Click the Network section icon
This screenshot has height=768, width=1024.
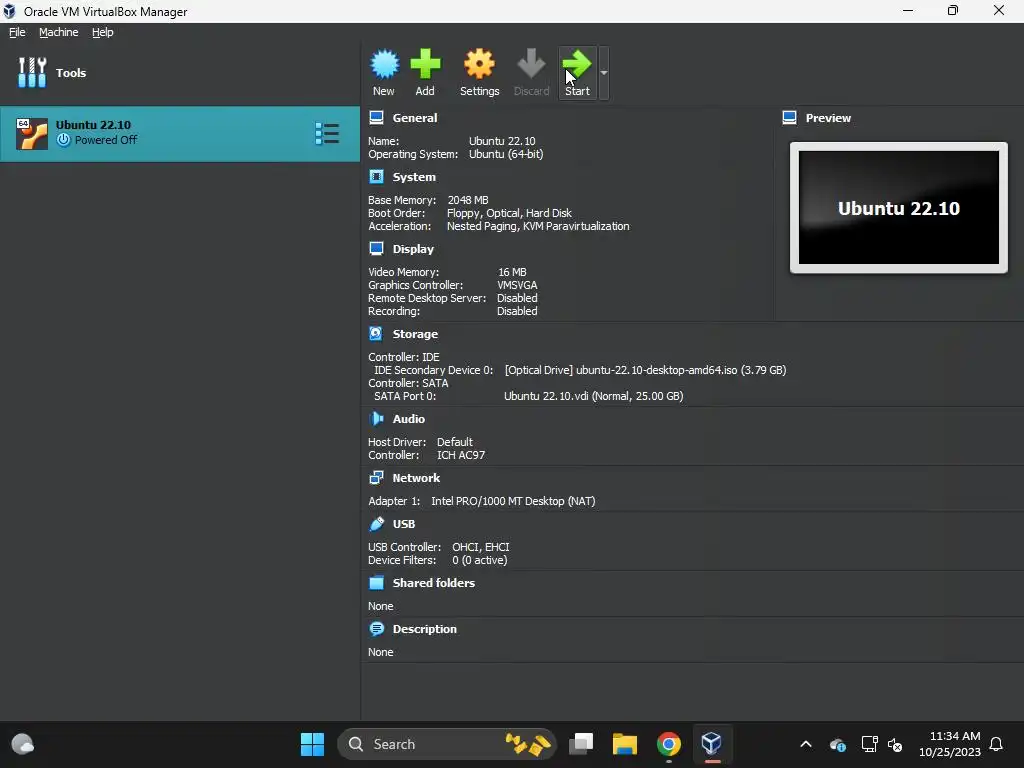(x=376, y=477)
